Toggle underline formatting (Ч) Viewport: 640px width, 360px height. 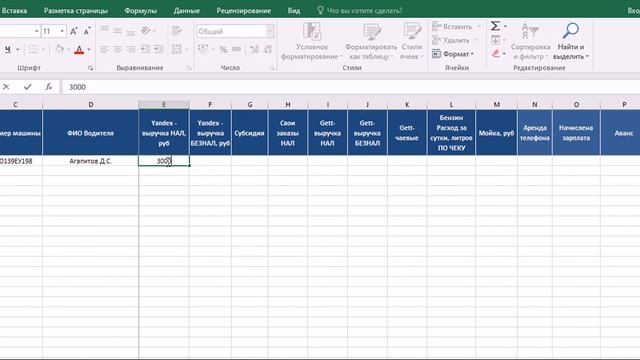click(8, 49)
